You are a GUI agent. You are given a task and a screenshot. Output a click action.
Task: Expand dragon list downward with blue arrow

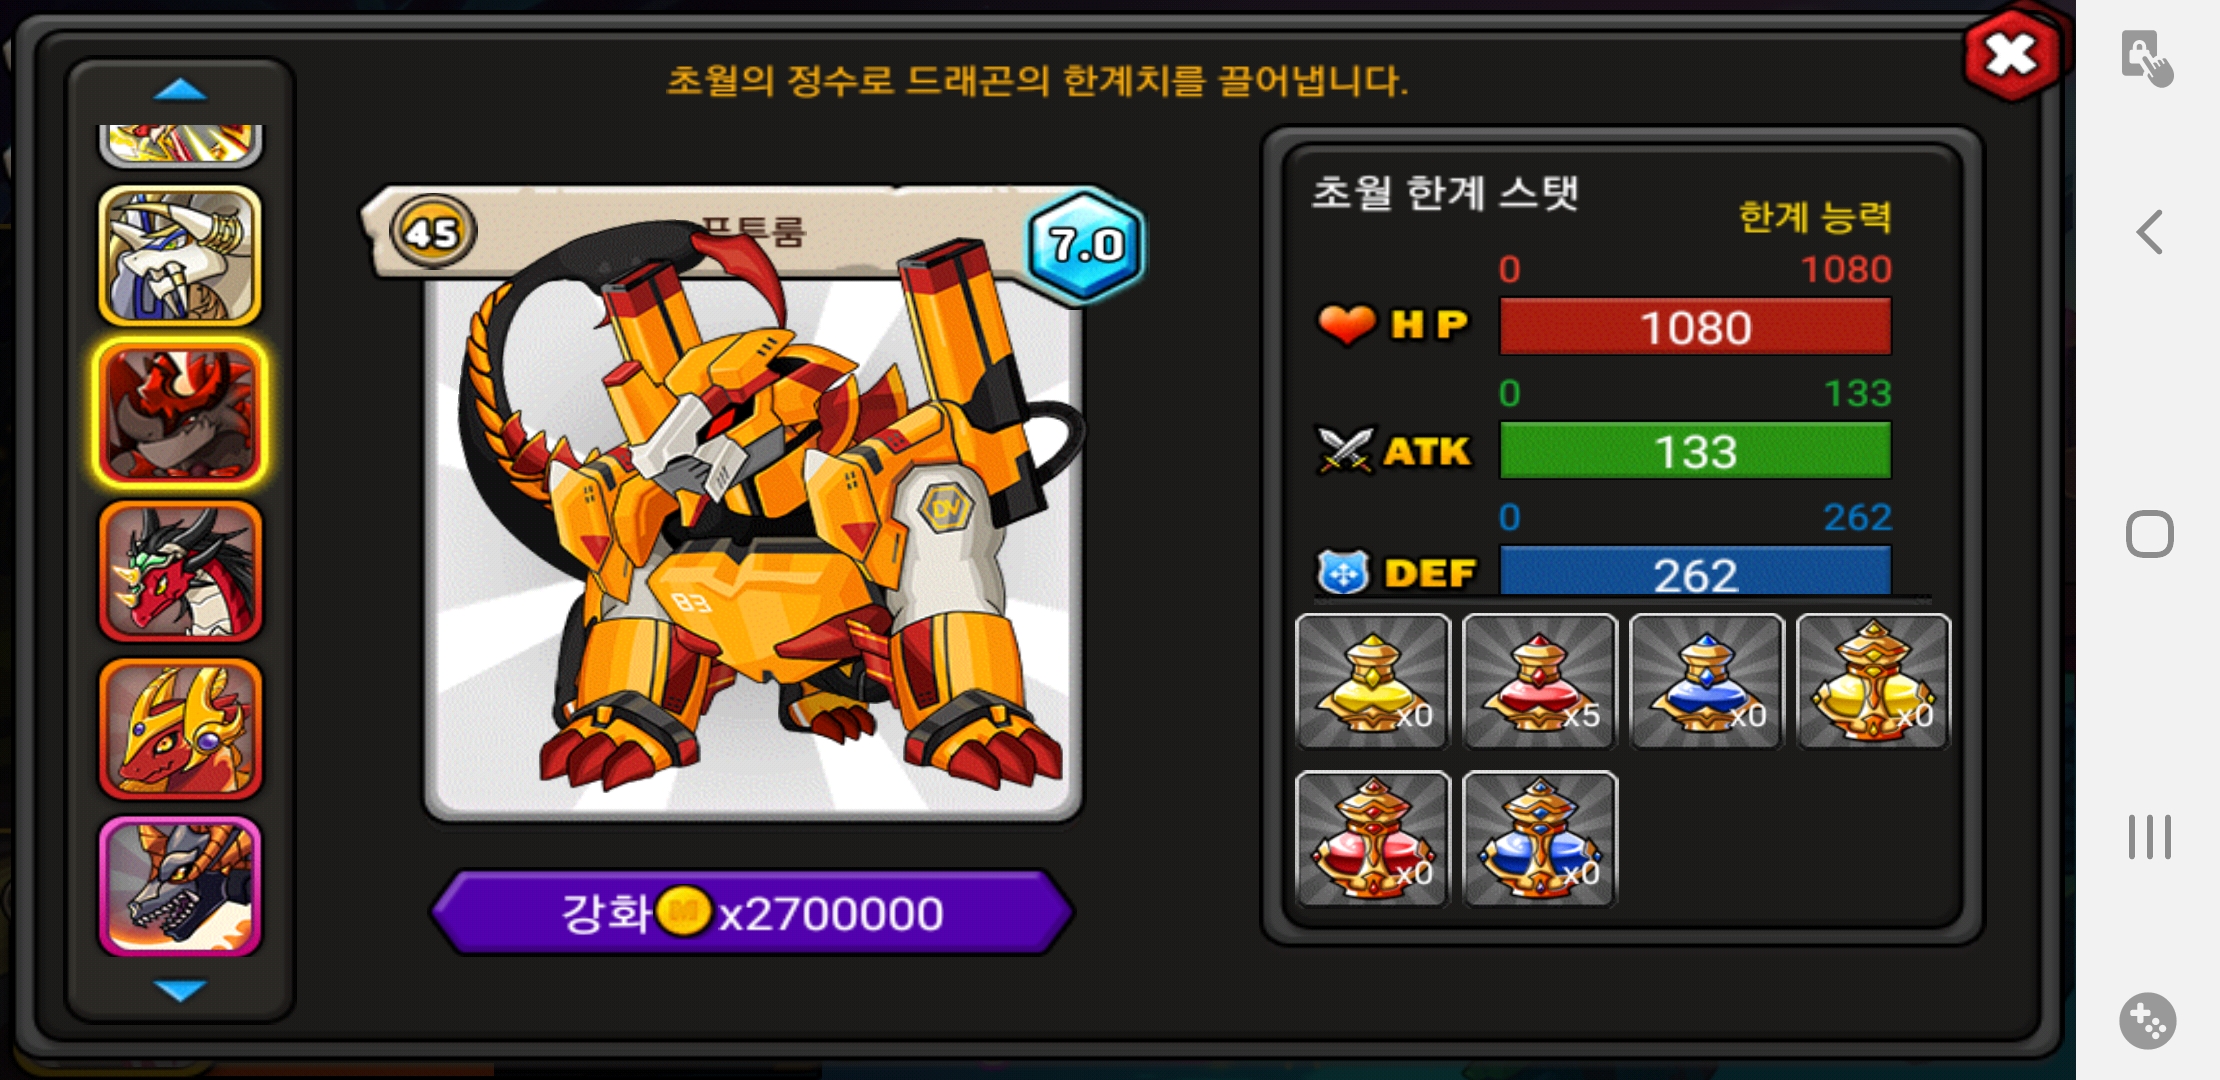tap(180, 990)
